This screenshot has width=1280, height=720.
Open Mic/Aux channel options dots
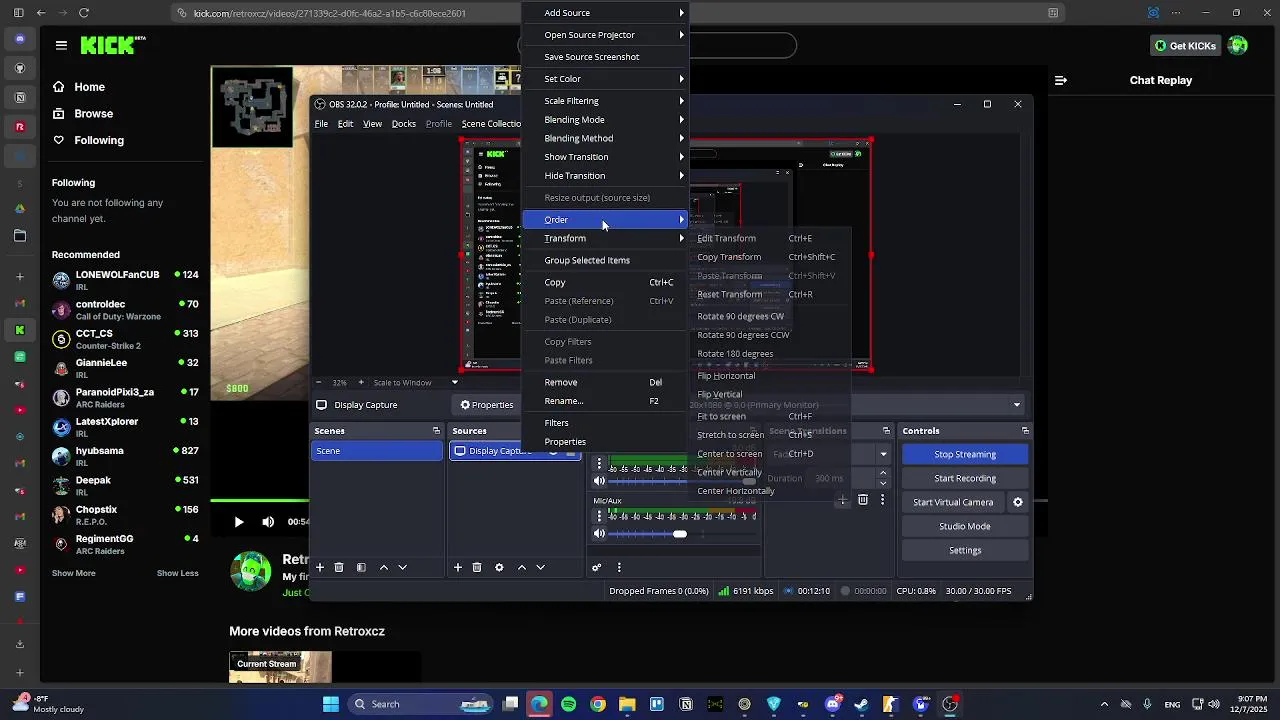coord(599,516)
